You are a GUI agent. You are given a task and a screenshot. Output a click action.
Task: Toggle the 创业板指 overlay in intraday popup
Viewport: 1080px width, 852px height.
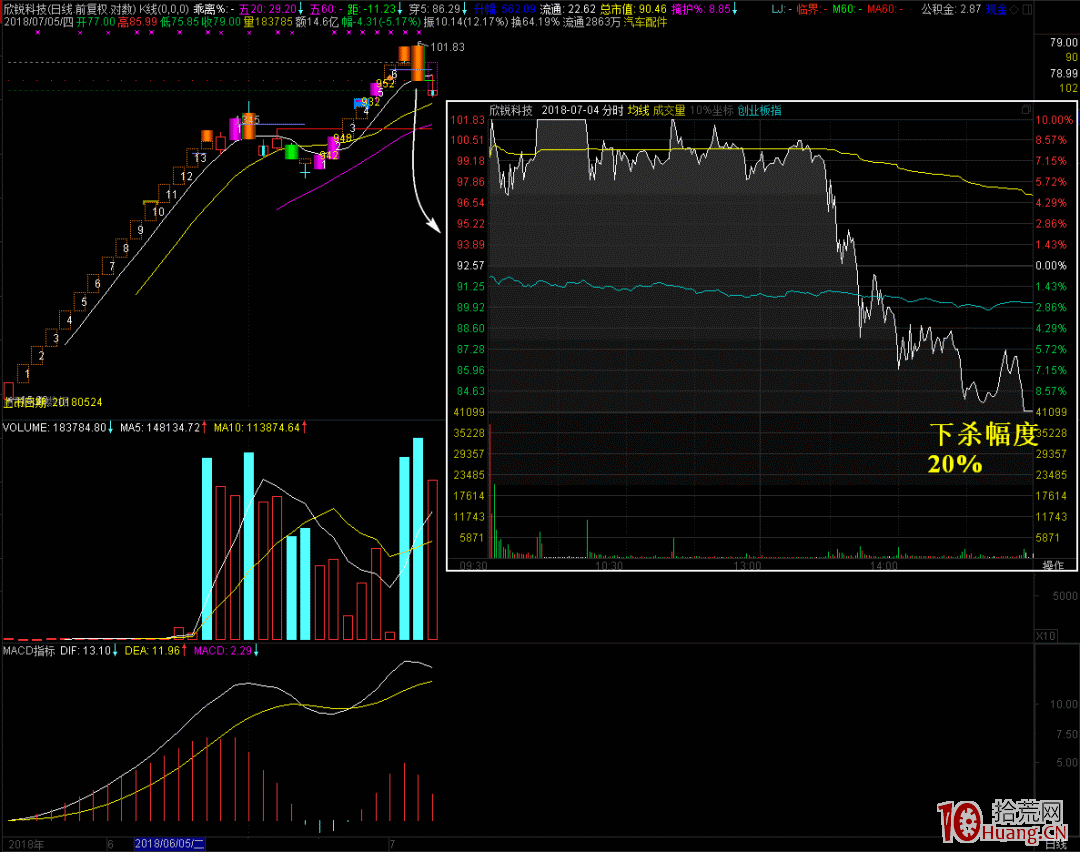pos(759,110)
